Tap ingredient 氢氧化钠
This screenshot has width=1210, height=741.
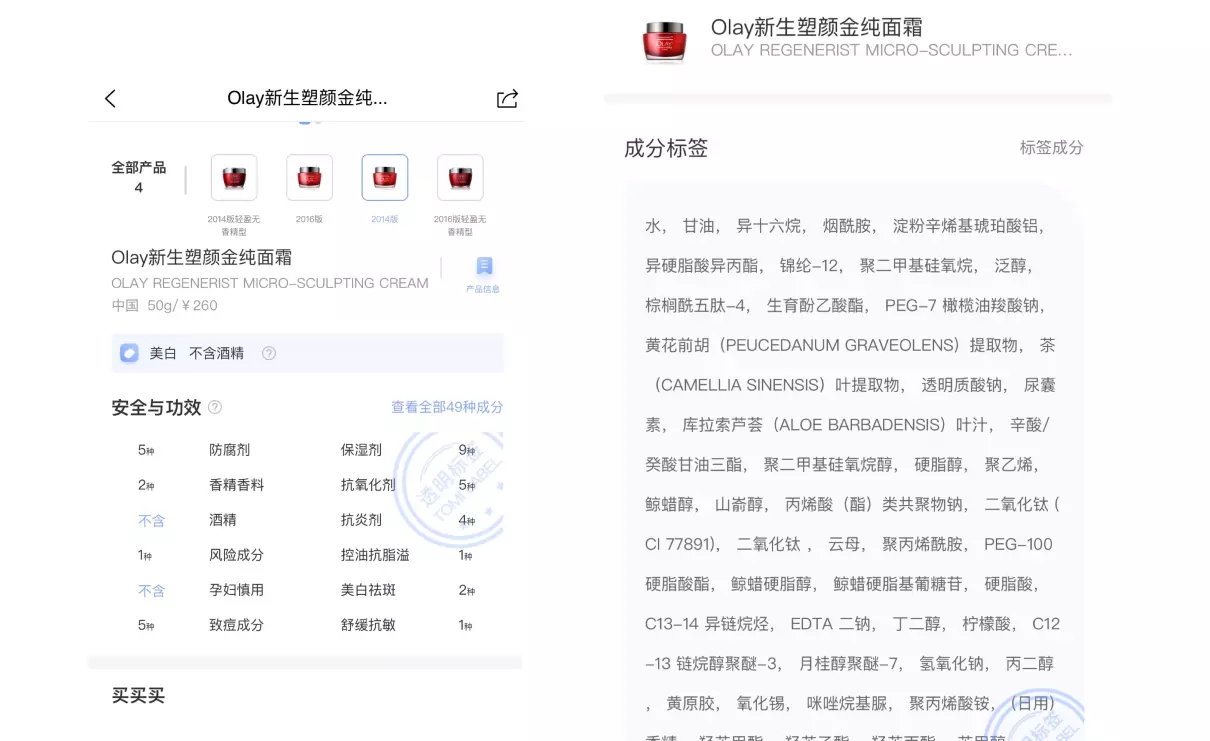coord(952,663)
